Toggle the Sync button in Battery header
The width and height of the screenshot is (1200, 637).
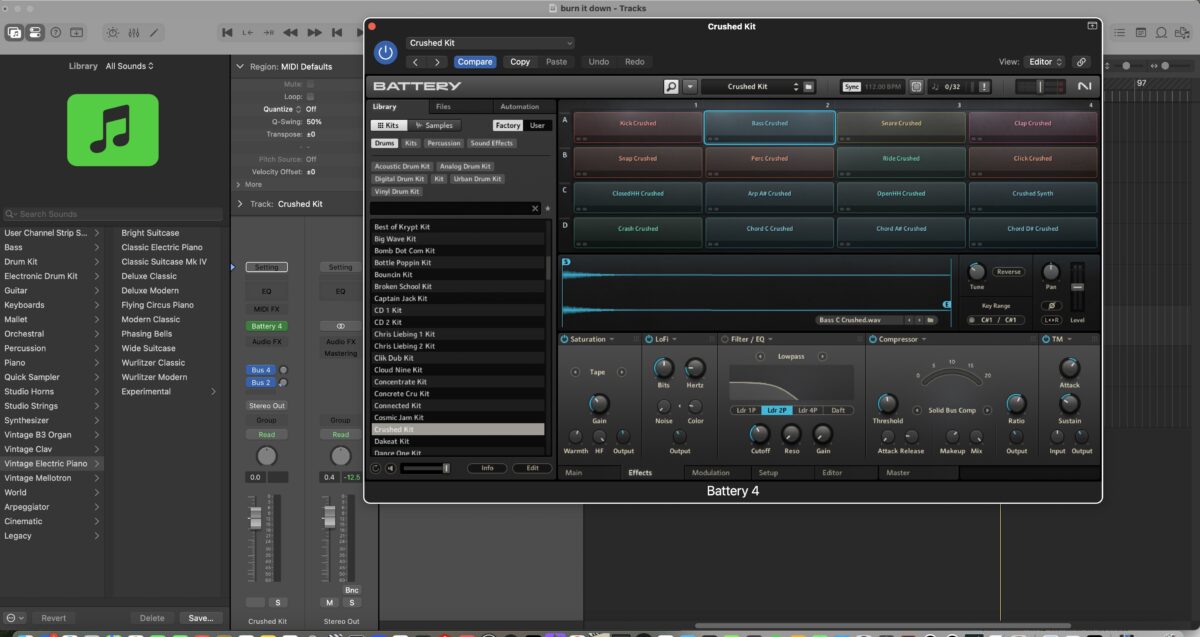click(851, 87)
